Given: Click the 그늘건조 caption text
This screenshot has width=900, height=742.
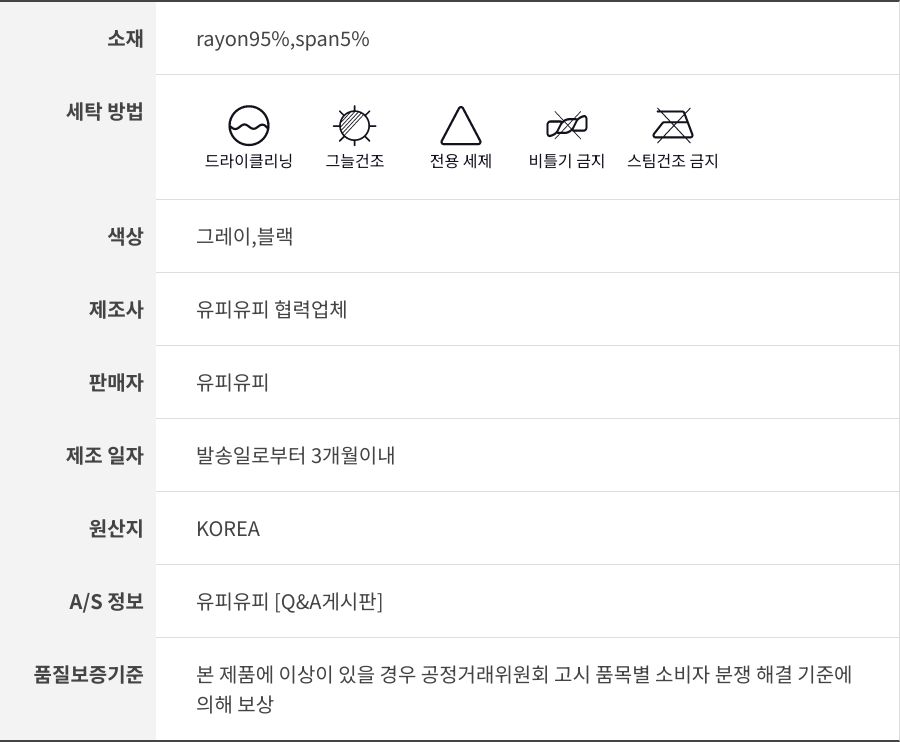Looking at the screenshot, I should coord(354,161).
